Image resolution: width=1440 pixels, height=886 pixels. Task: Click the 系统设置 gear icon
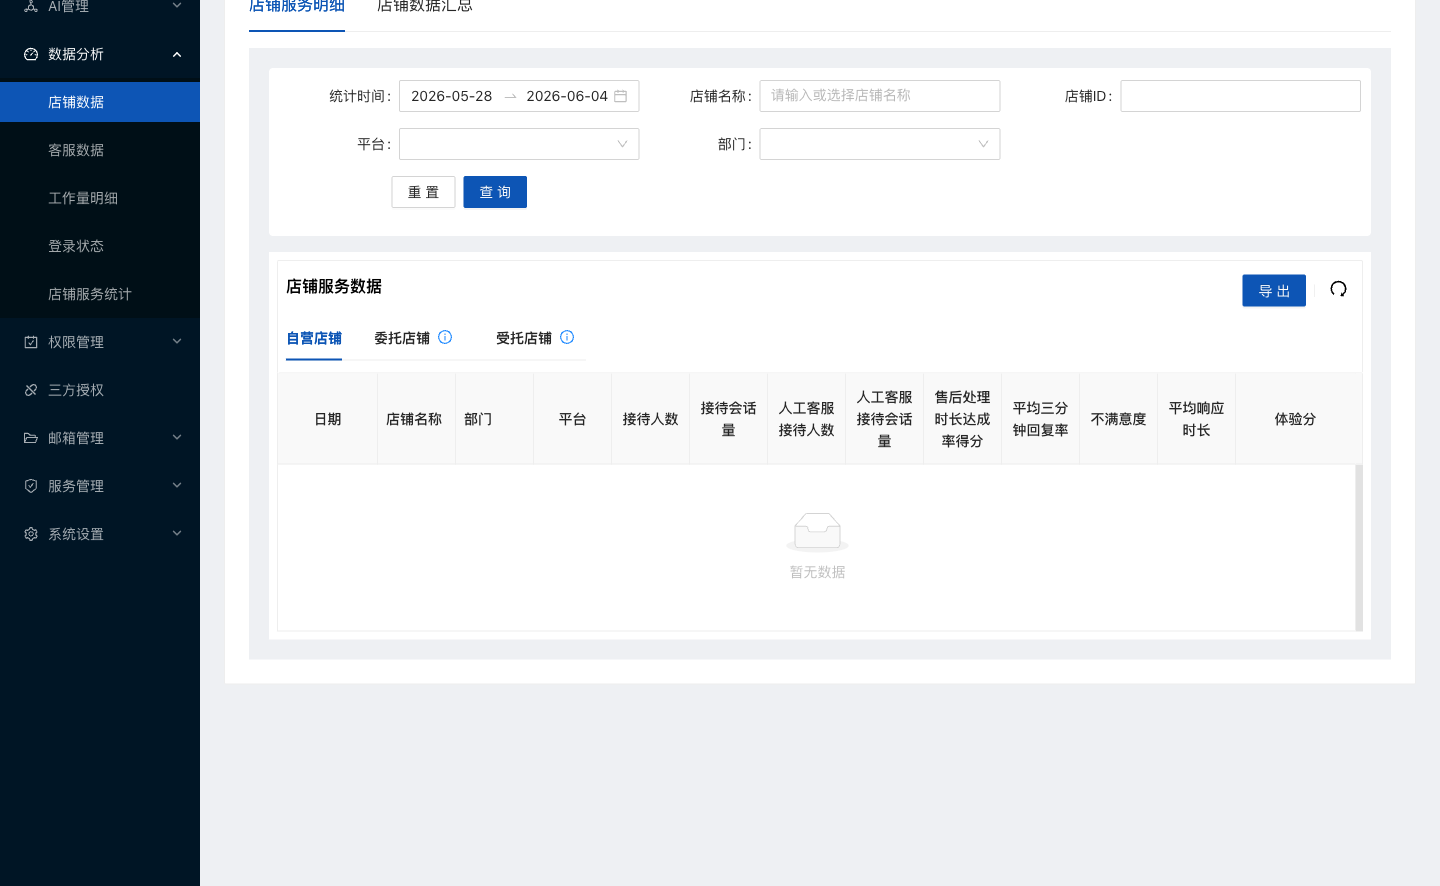click(x=31, y=534)
